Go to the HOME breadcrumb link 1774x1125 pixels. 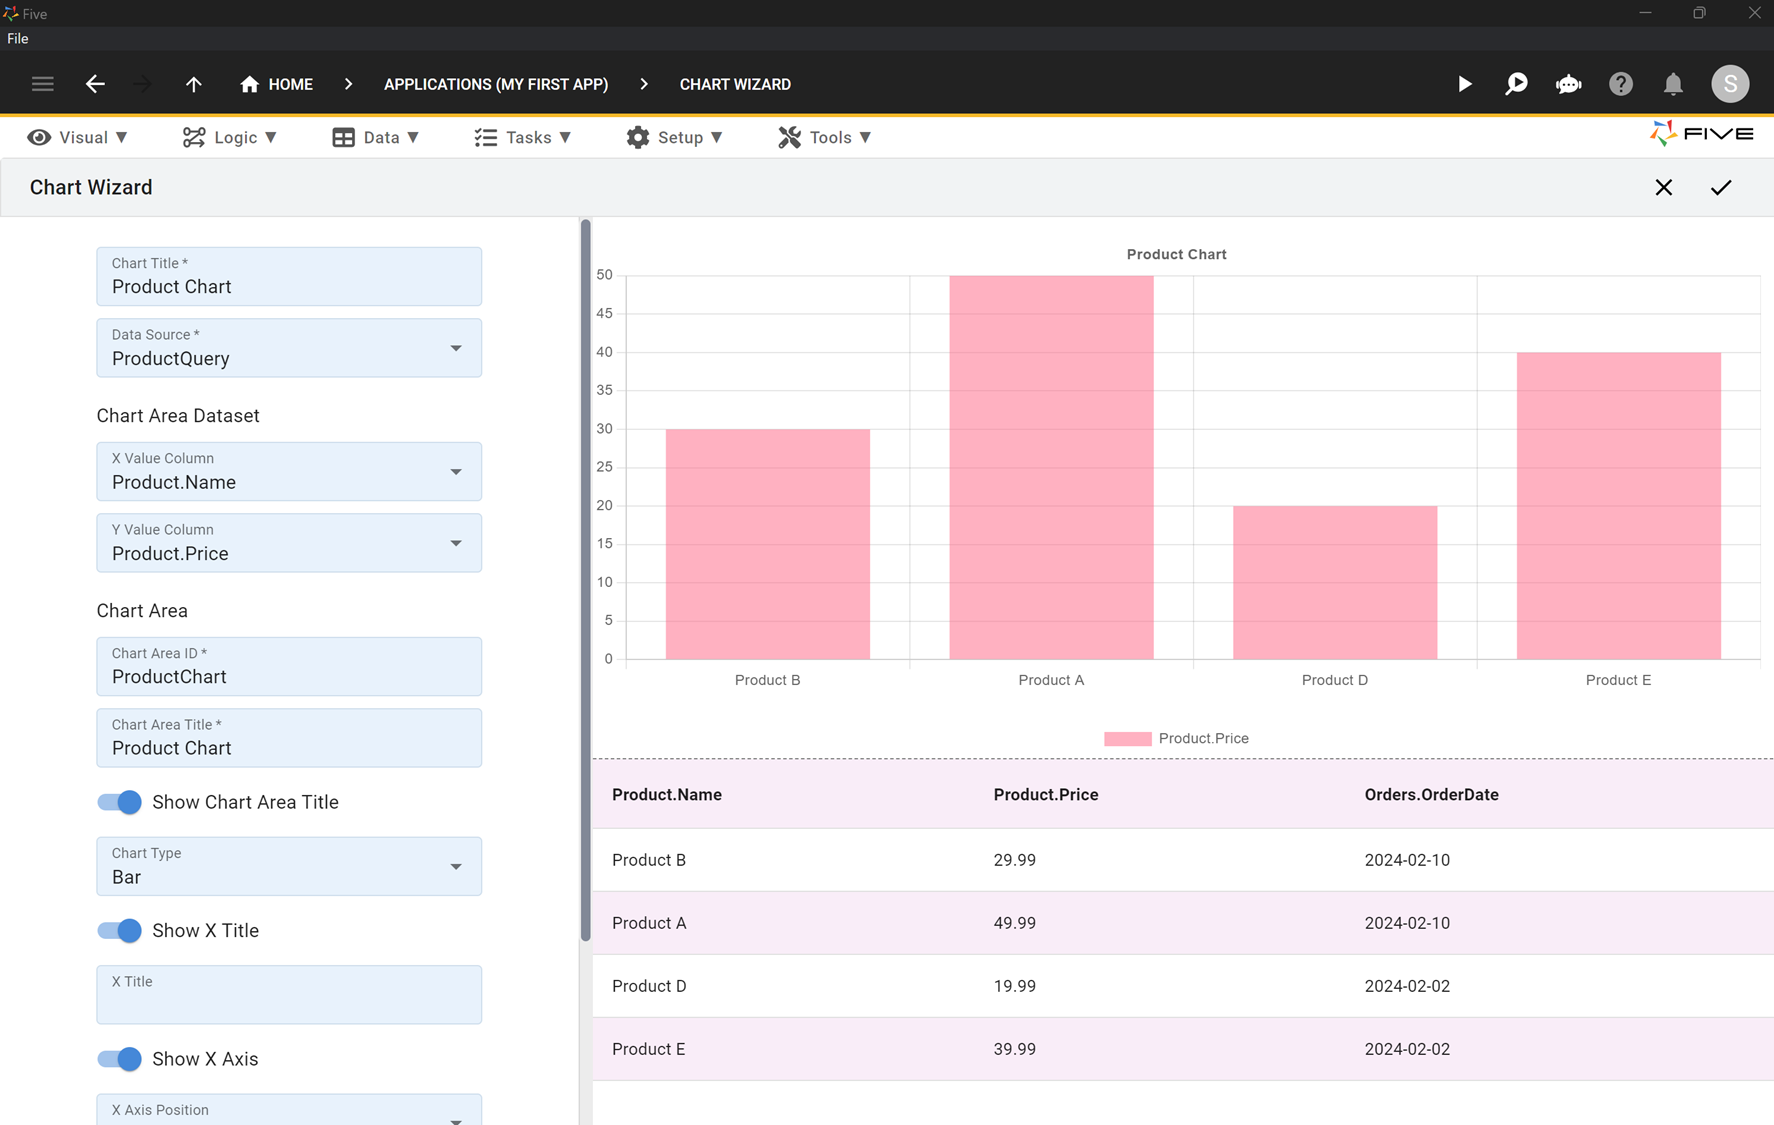(277, 84)
